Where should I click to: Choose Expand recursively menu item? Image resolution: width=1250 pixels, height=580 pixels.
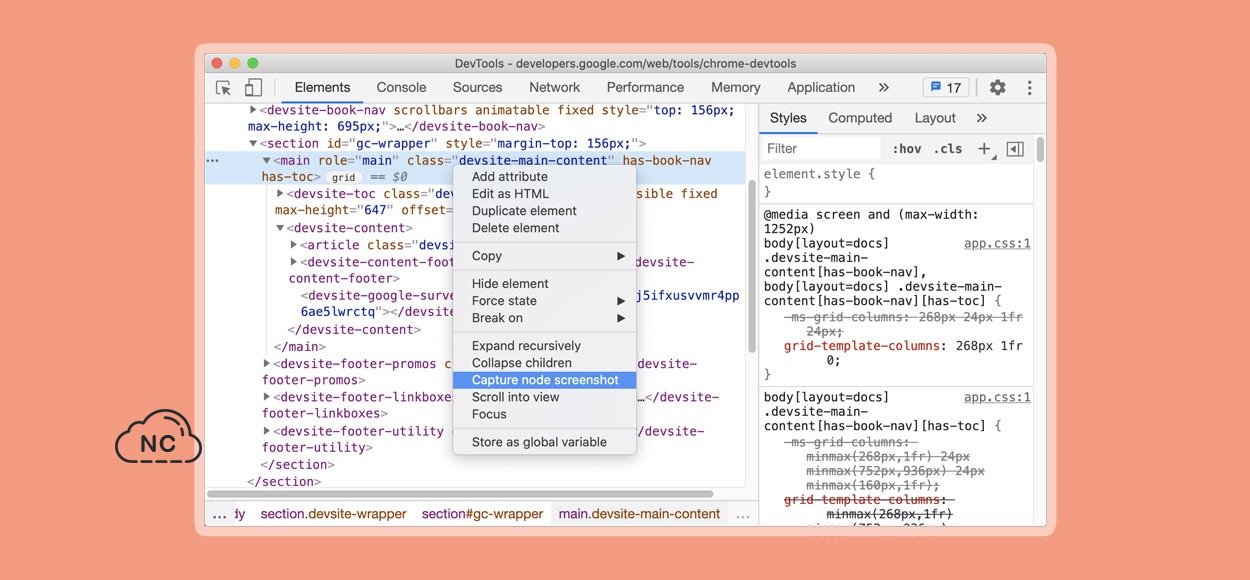(545, 346)
